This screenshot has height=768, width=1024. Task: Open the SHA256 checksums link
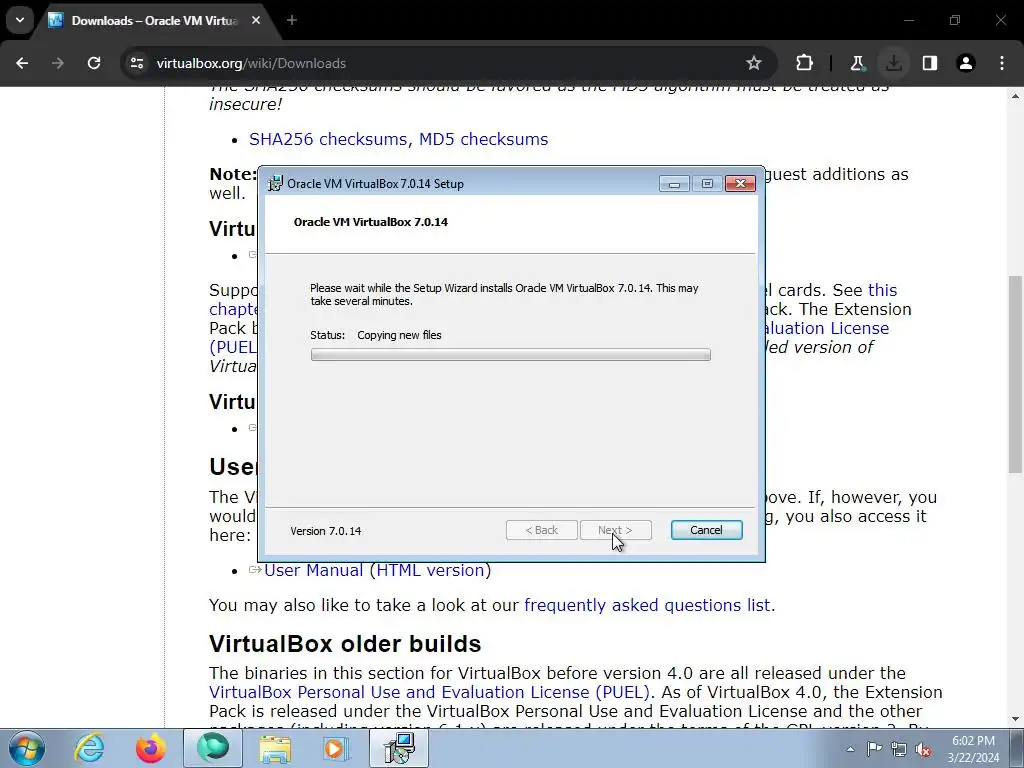pyautogui.click(x=328, y=139)
